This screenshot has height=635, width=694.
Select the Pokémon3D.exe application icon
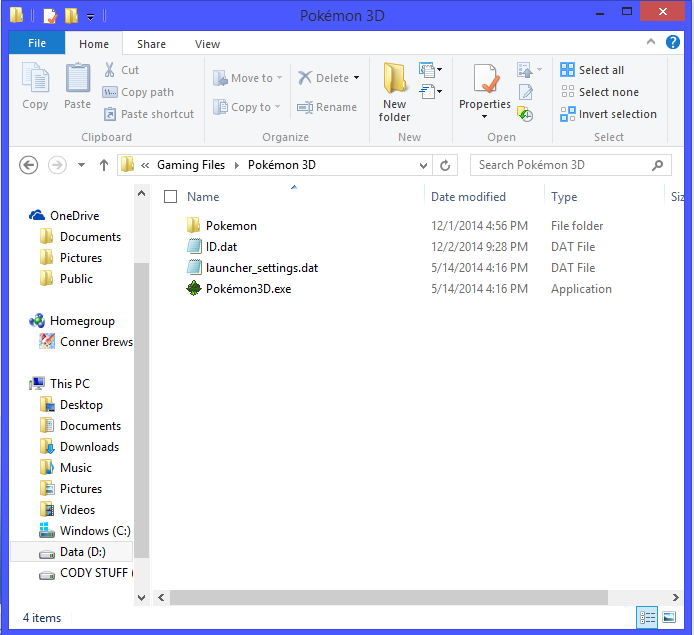[193, 289]
